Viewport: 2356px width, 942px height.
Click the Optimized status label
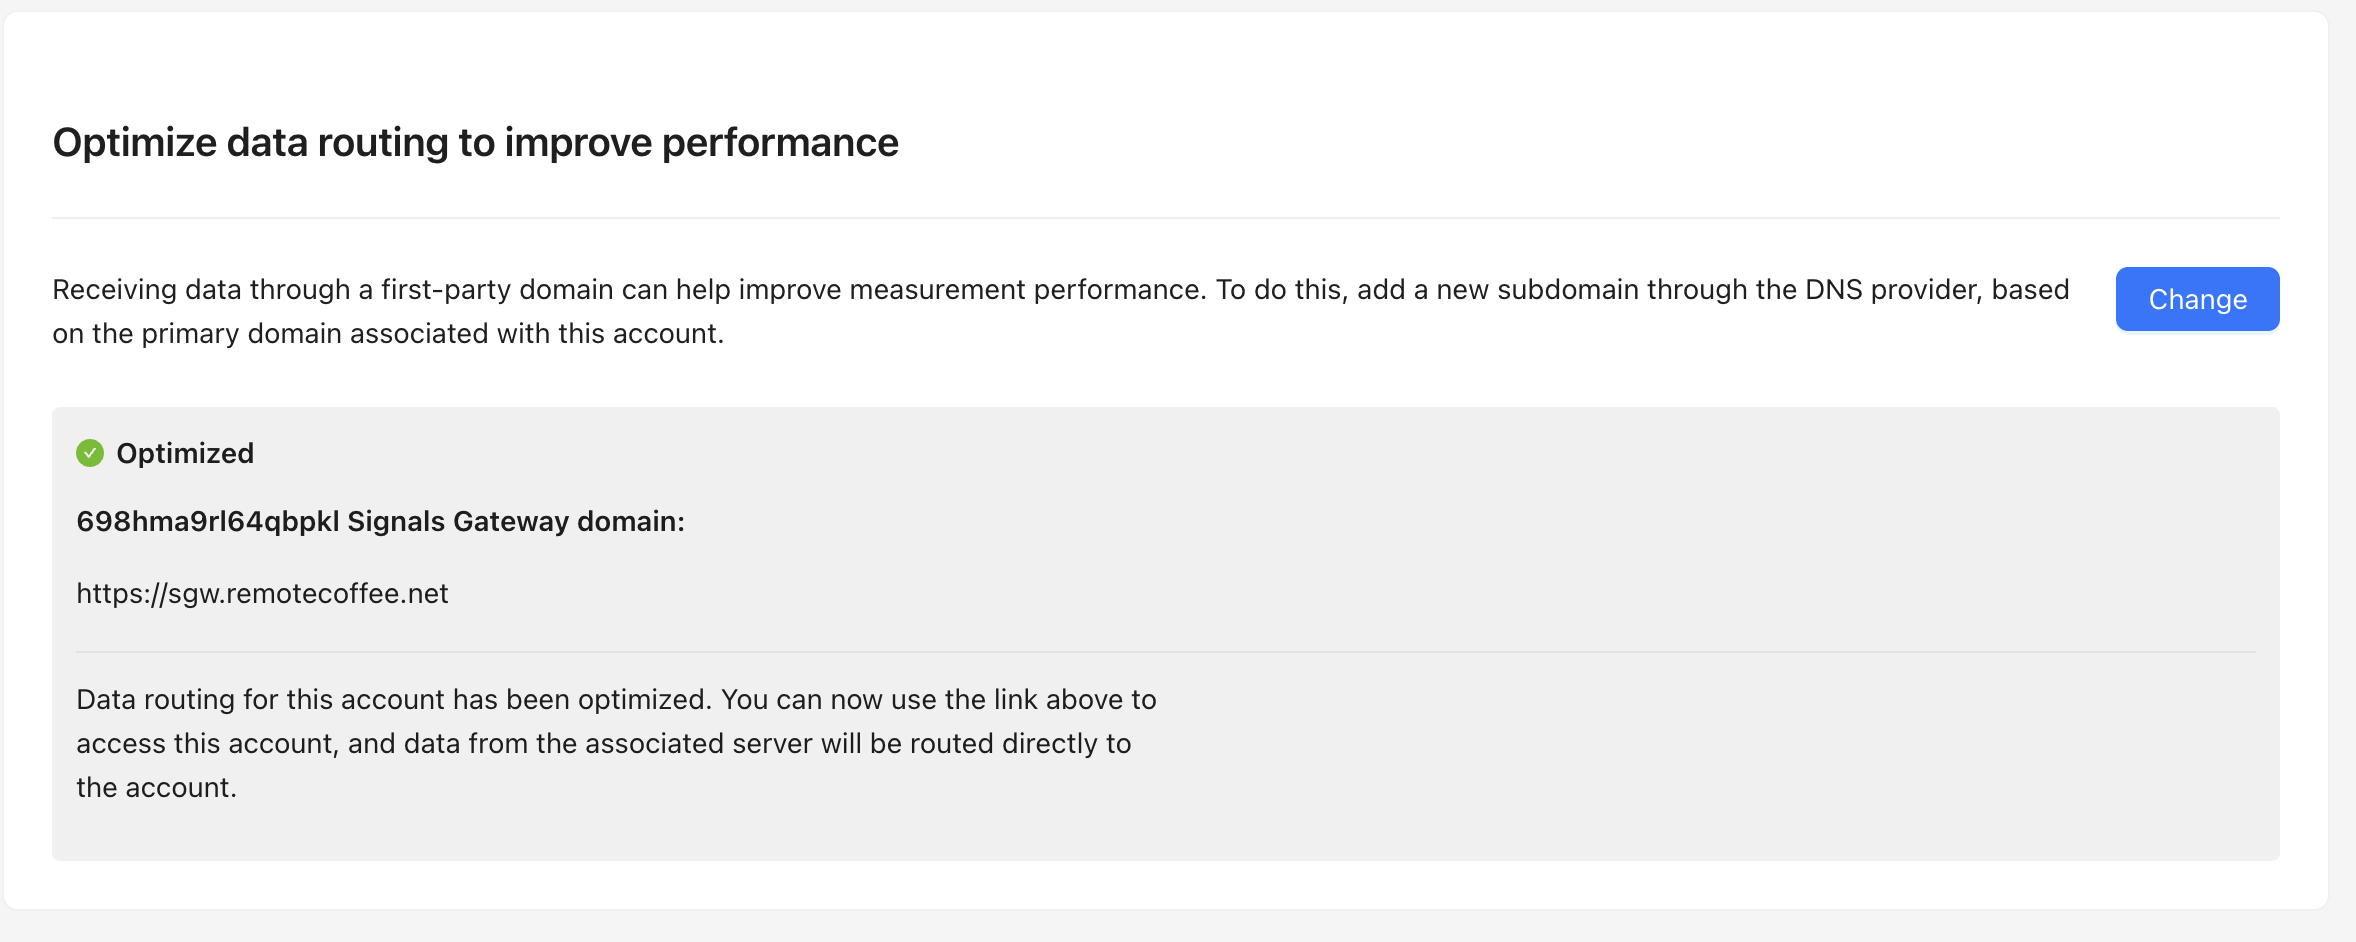[185, 453]
